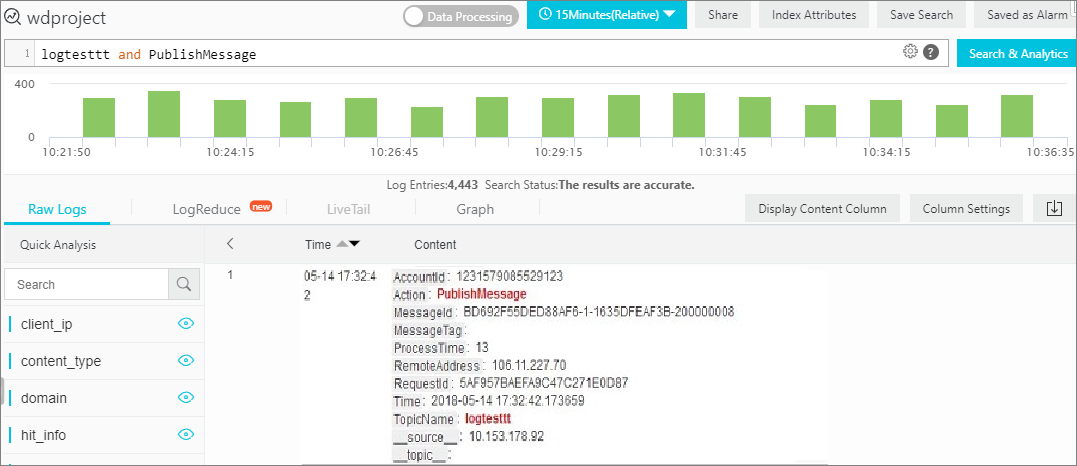Screen dimensions: 1077x466
Task: Open query settings gear icon
Action: (x=911, y=52)
